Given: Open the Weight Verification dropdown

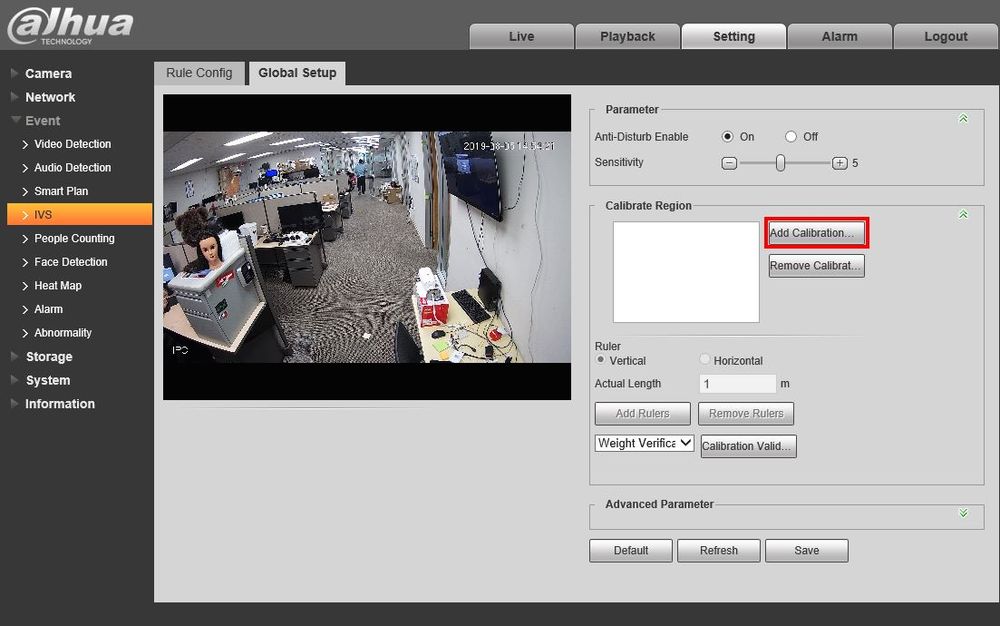Looking at the screenshot, I should point(644,443).
